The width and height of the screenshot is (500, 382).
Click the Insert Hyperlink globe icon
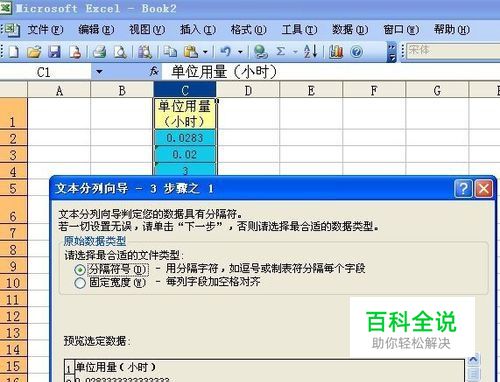pos(260,52)
